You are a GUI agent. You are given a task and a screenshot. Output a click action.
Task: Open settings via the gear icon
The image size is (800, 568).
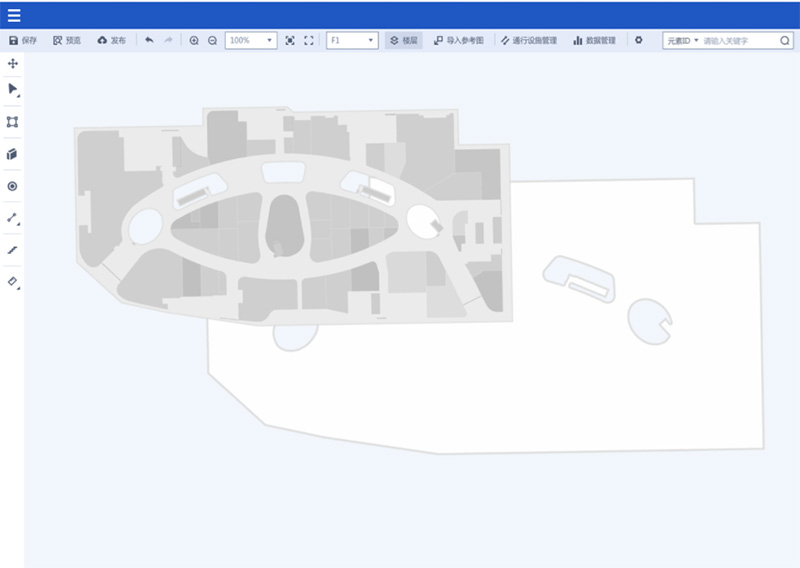click(x=639, y=41)
